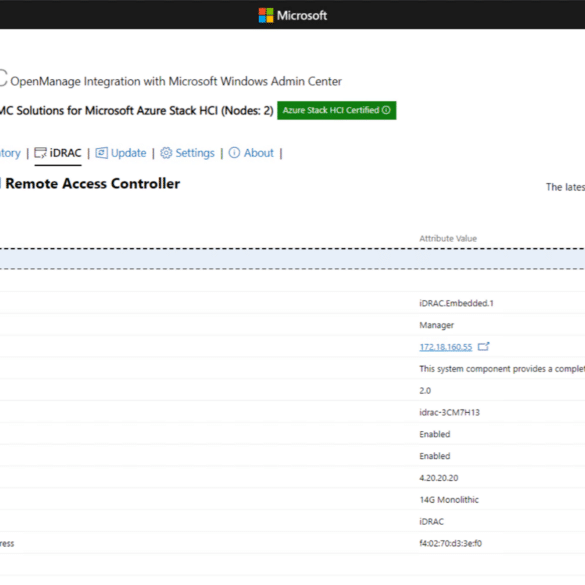Click the first Enabled value below idrac-3CM7H13
The image size is (585, 585).
tap(435, 434)
